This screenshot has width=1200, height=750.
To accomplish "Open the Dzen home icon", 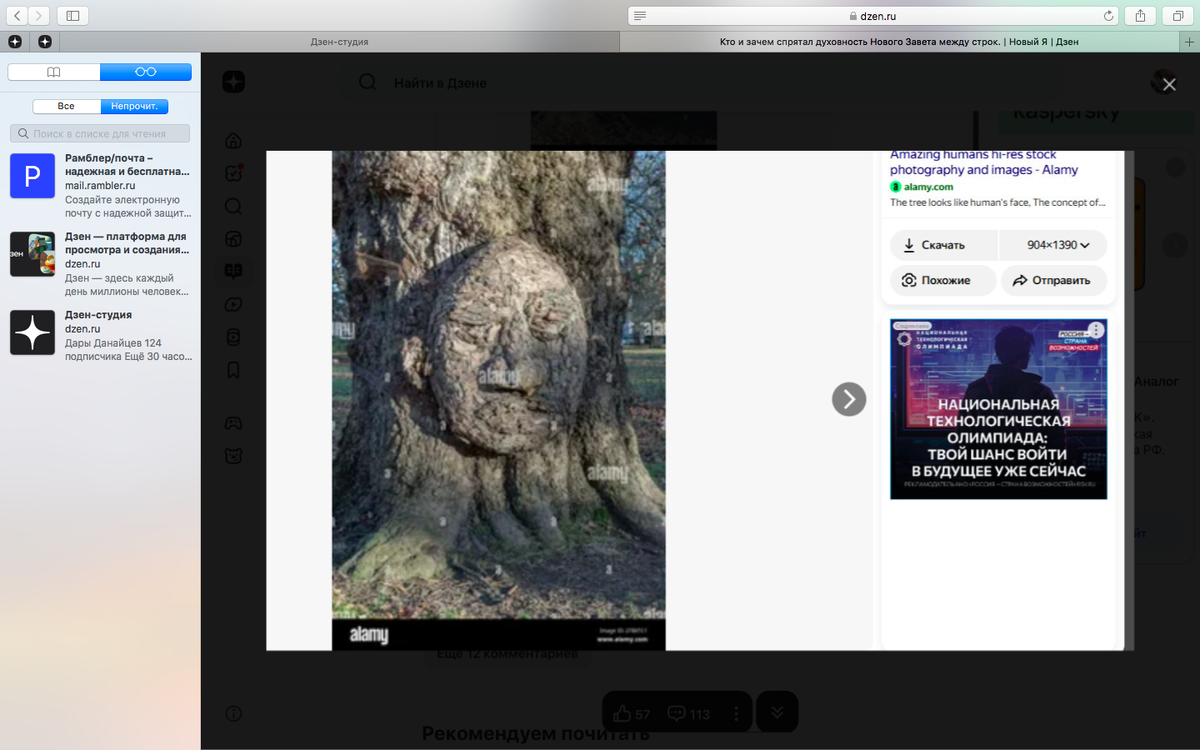I will tap(233, 140).
